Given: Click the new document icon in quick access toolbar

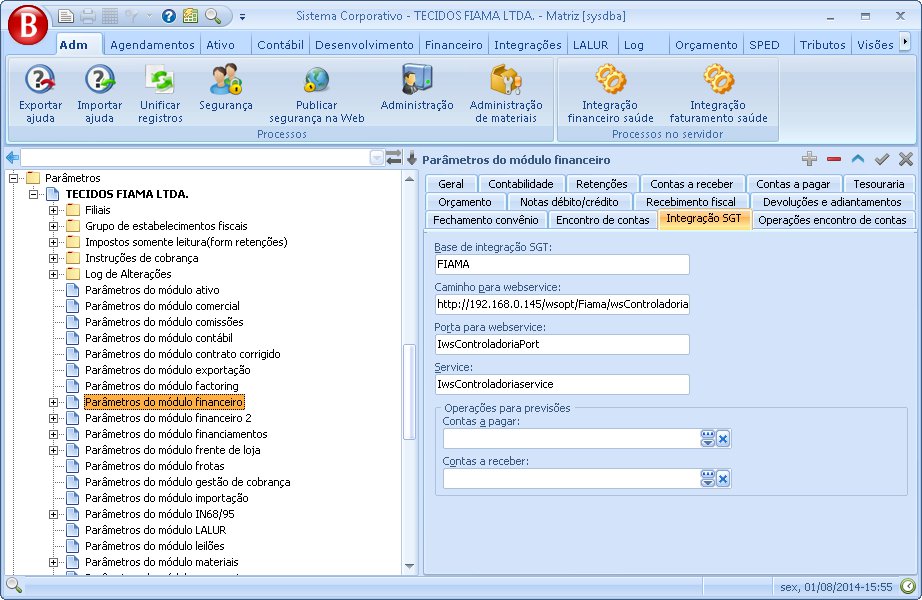Looking at the screenshot, I should [x=65, y=16].
